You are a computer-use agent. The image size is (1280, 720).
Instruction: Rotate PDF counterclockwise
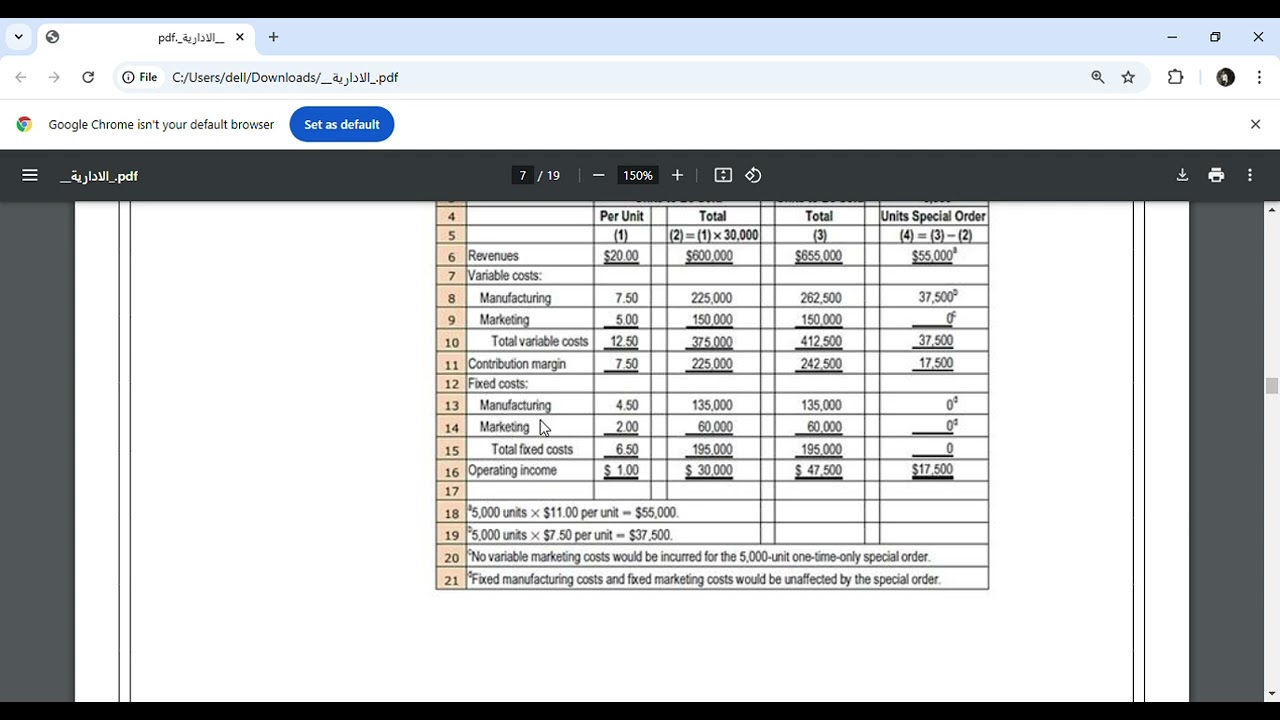pyautogui.click(x=753, y=175)
